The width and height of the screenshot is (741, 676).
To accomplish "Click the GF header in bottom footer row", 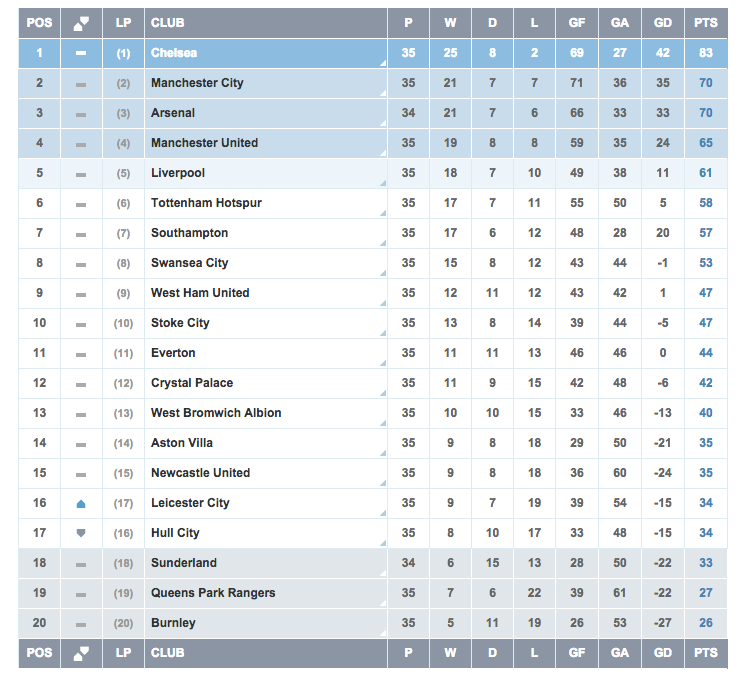I will pyautogui.click(x=577, y=653).
